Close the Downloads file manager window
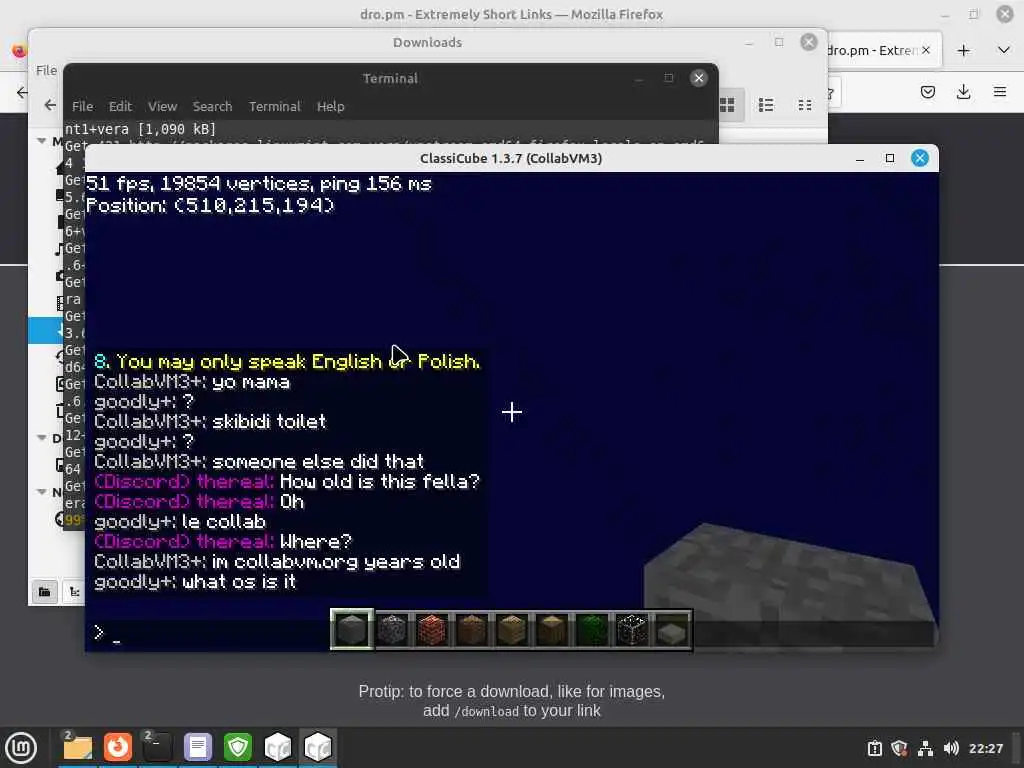 [x=808, y=42]
